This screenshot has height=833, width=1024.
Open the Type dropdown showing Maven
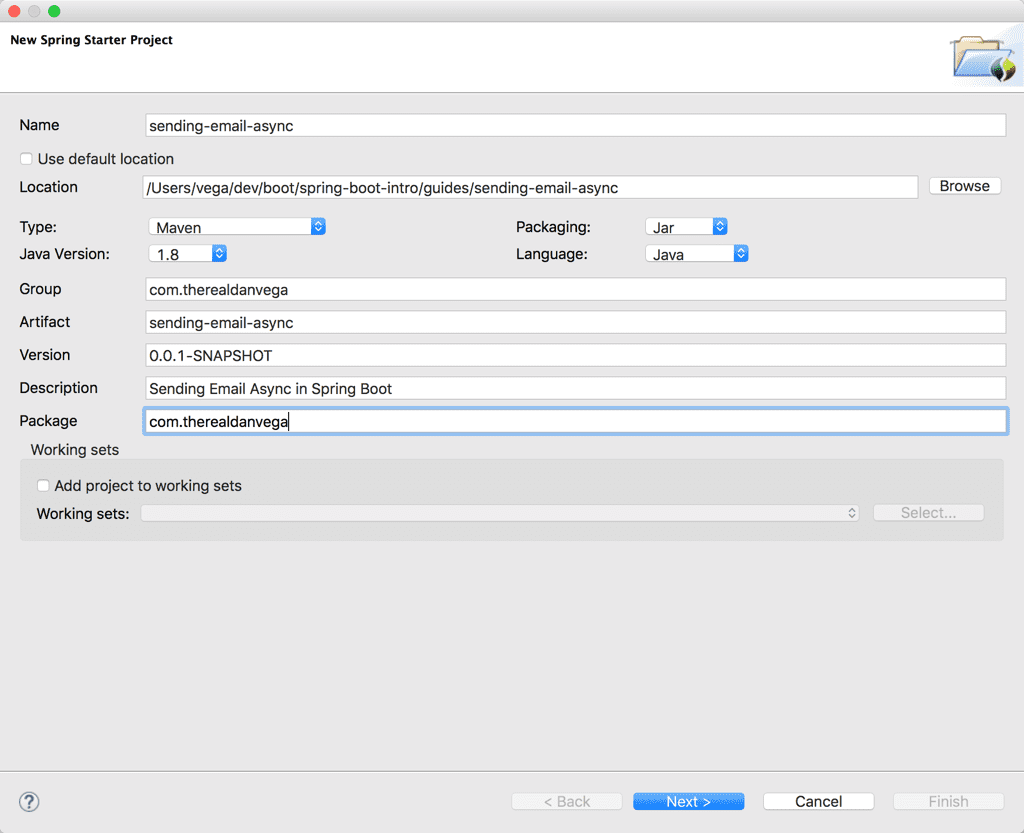237,227
